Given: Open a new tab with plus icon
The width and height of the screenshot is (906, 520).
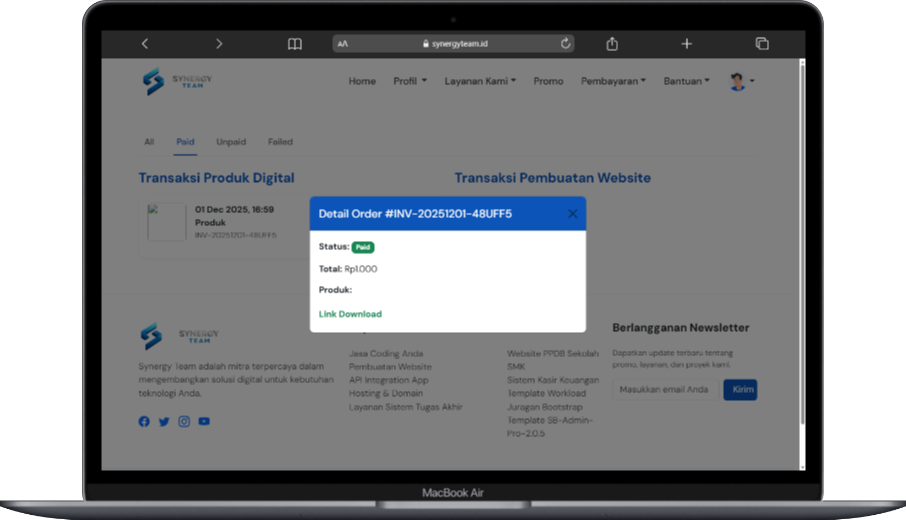Looking at the screenshot, I should tap(687, 44).
